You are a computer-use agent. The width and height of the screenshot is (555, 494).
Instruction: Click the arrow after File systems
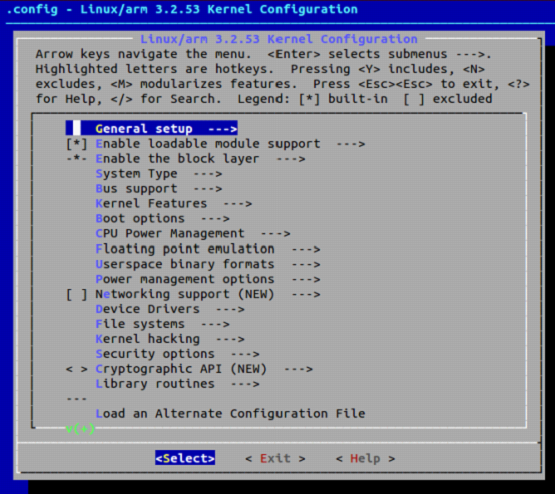point(215,324)
